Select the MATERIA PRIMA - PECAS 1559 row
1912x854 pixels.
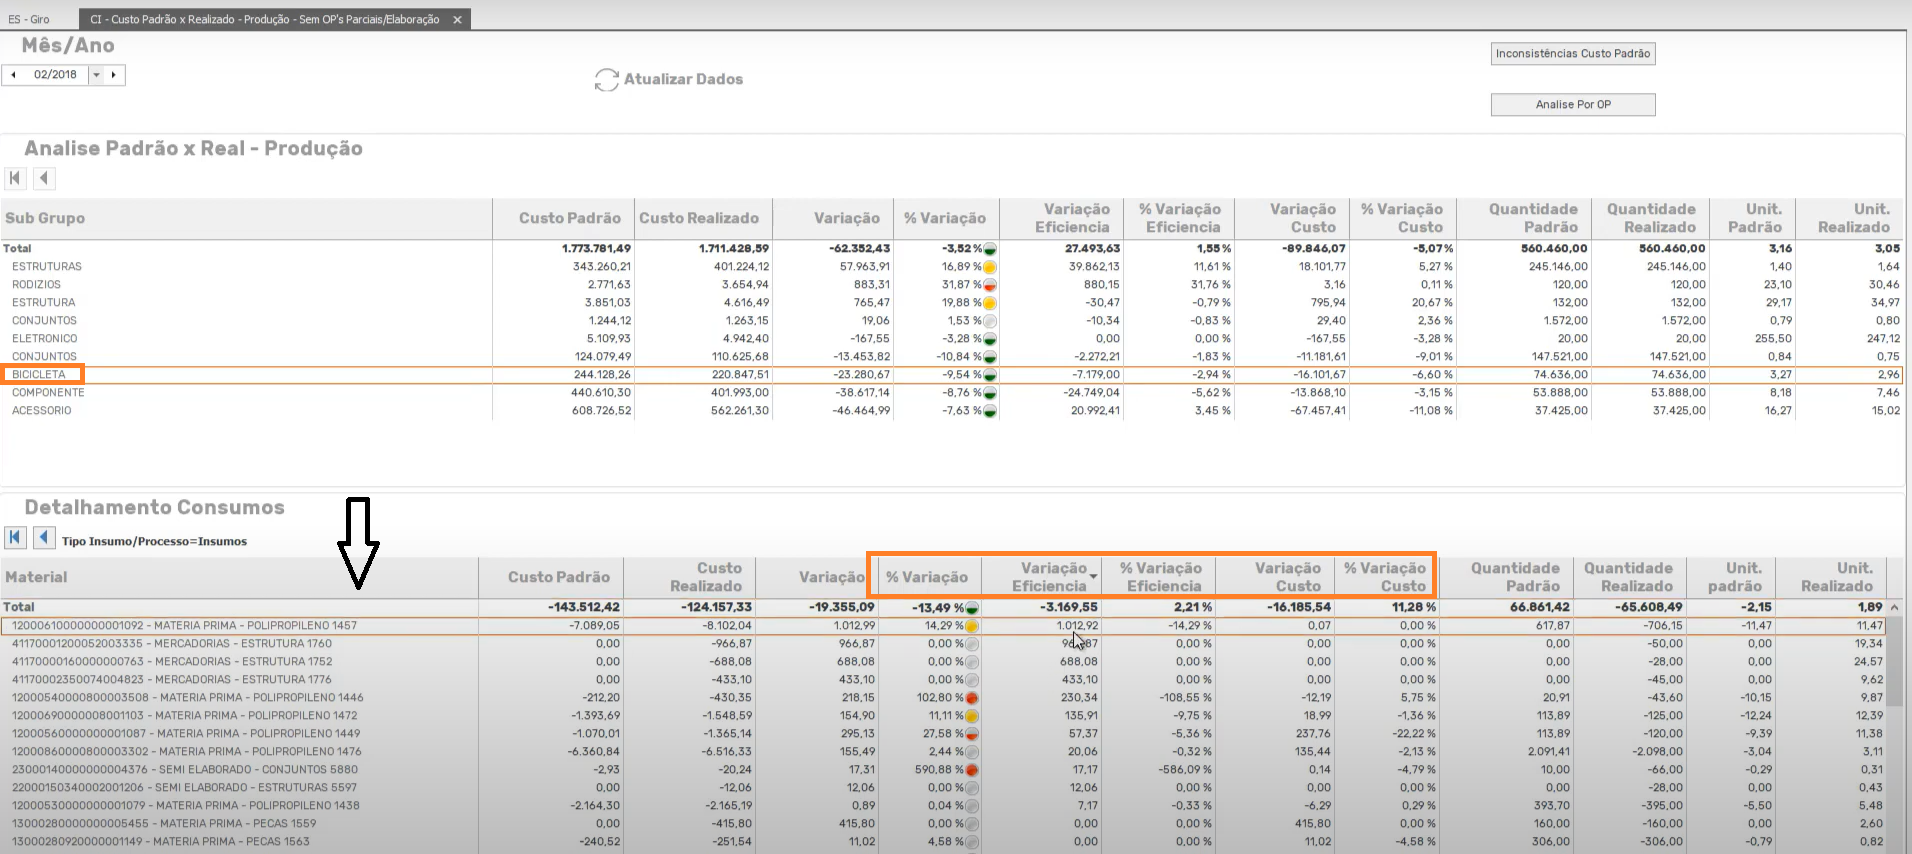tap(943, 824)
